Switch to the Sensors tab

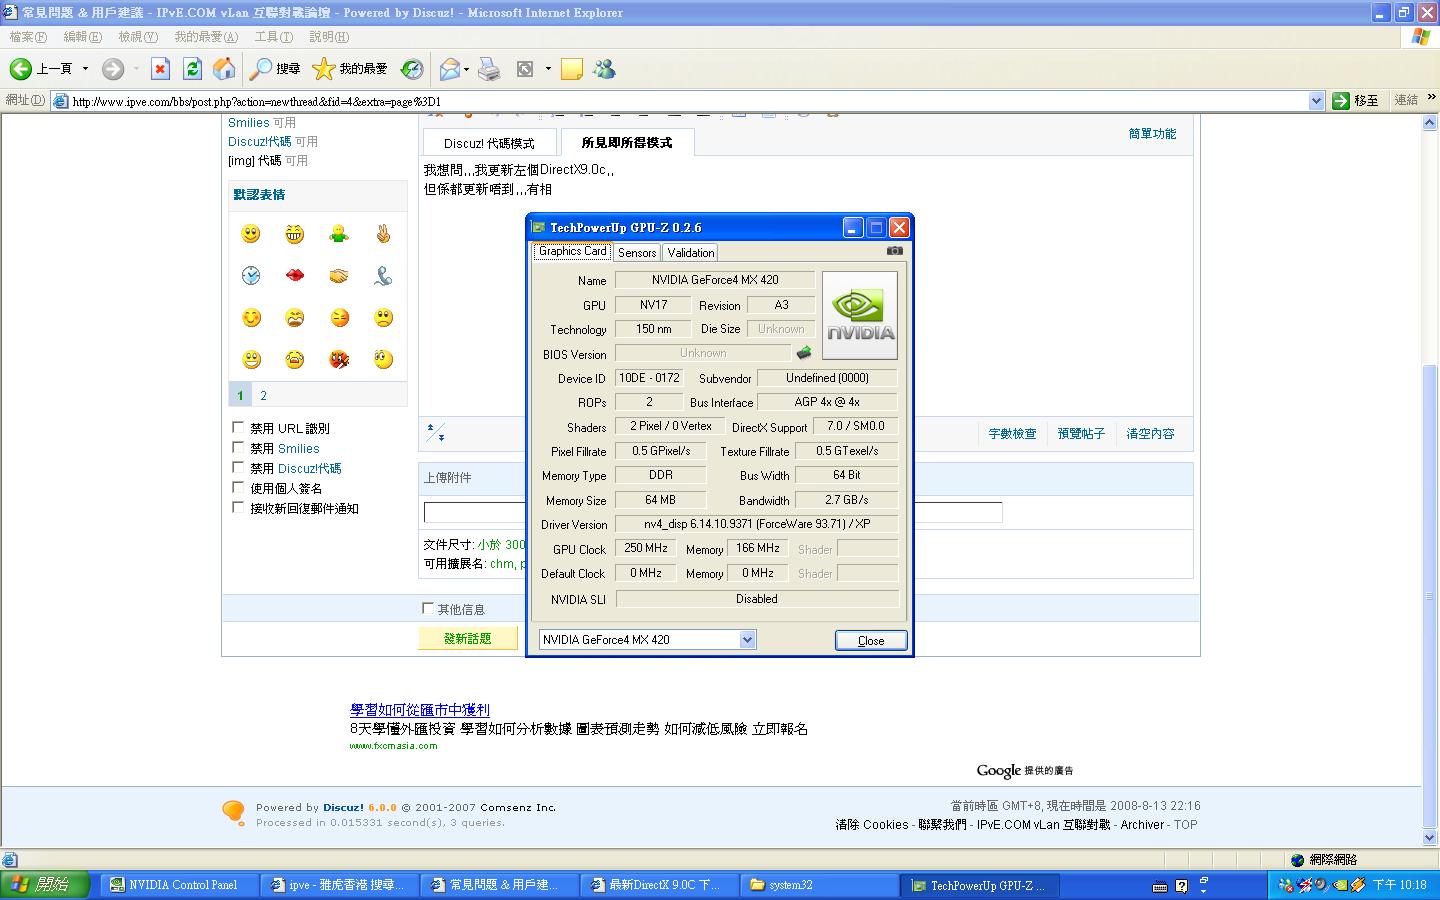click(637, 253)
